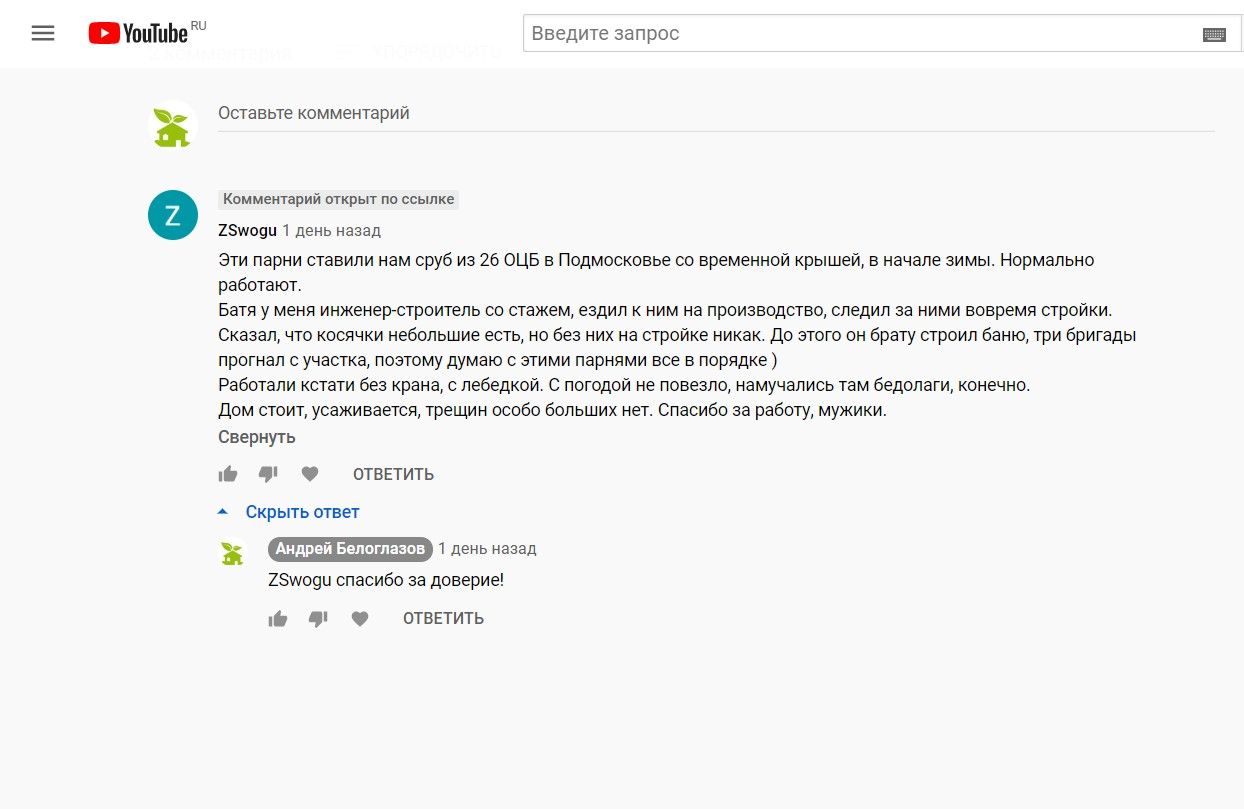Reply to the ZSwogu comment
The width and height of the screenshot is (1244, 809).
[393, 474]
